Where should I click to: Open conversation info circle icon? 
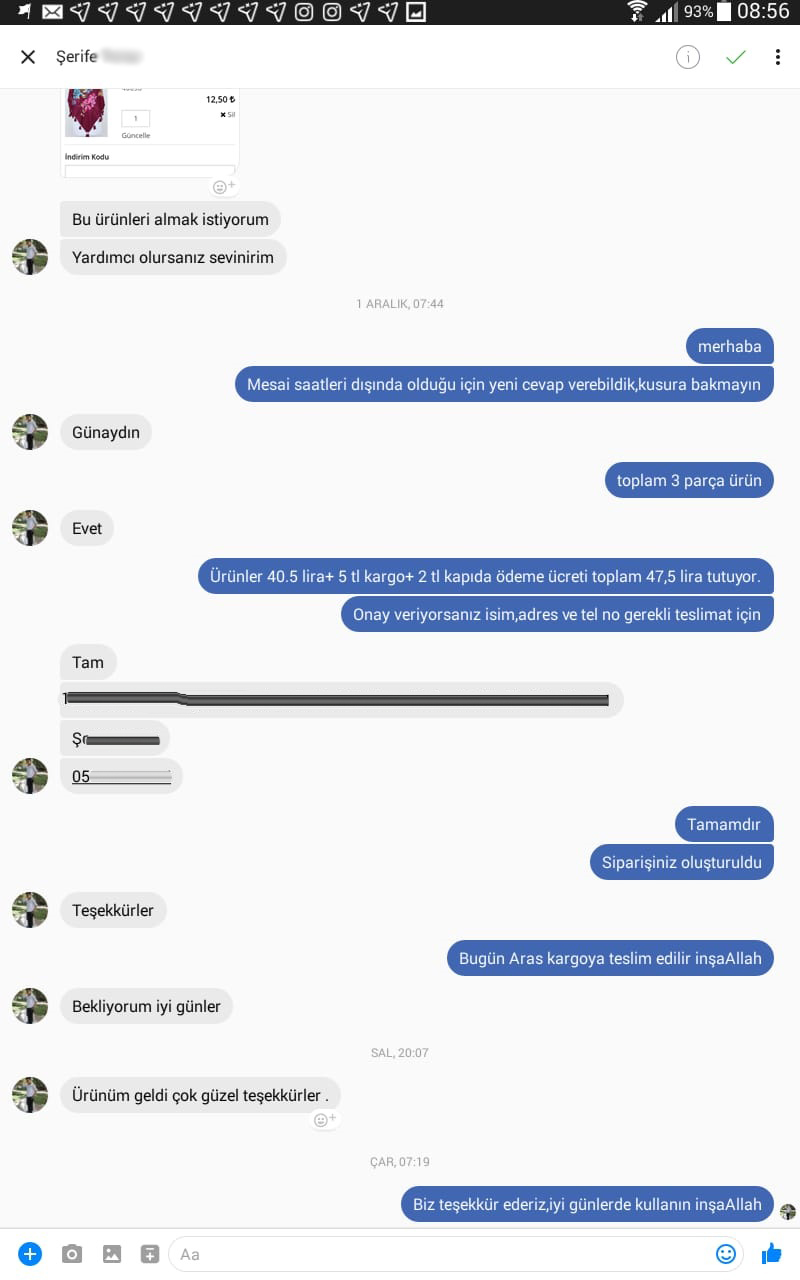point(688,57)
